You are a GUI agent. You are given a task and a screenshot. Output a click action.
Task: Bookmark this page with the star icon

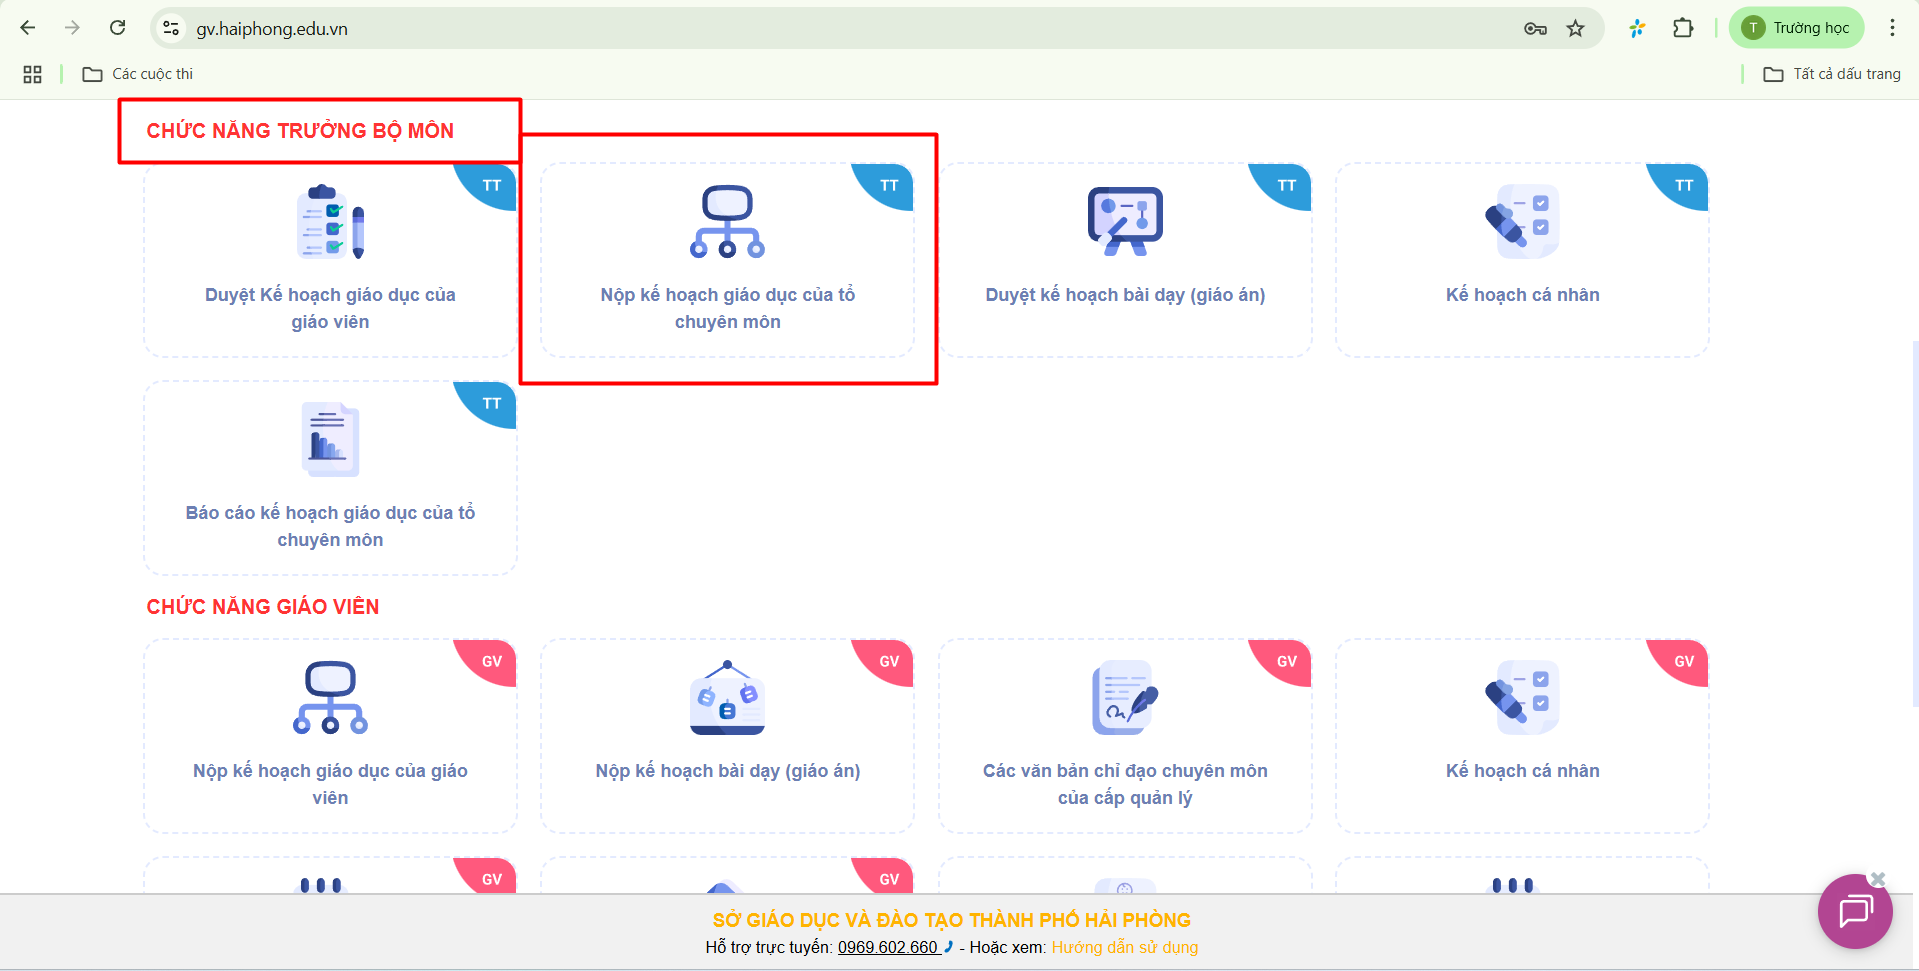tap(1576, 28)
